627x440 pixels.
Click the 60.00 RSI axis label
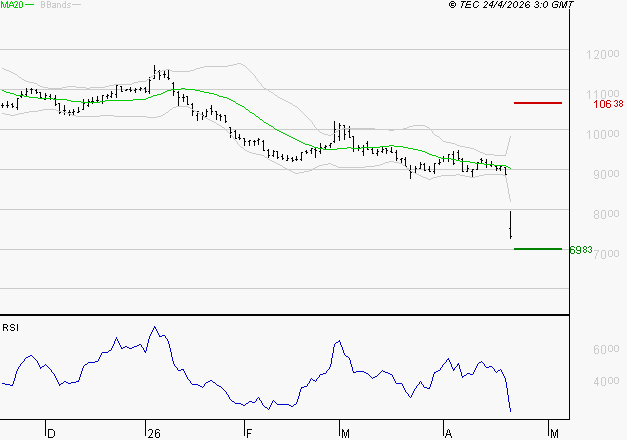(606, 350)
